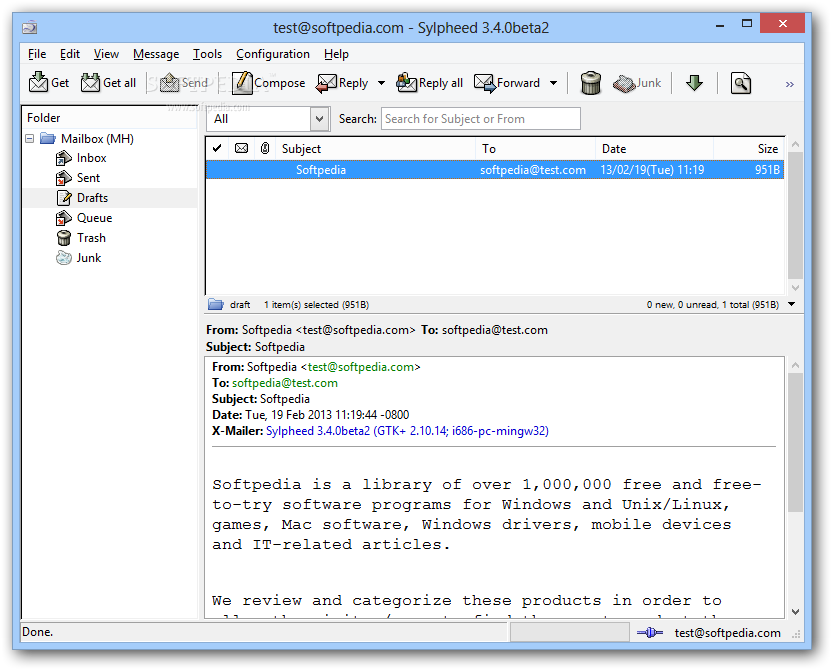Click the 'Done.' status bar text
The width and height of the screenshot is (832, 670).
[x=37, y=632]
